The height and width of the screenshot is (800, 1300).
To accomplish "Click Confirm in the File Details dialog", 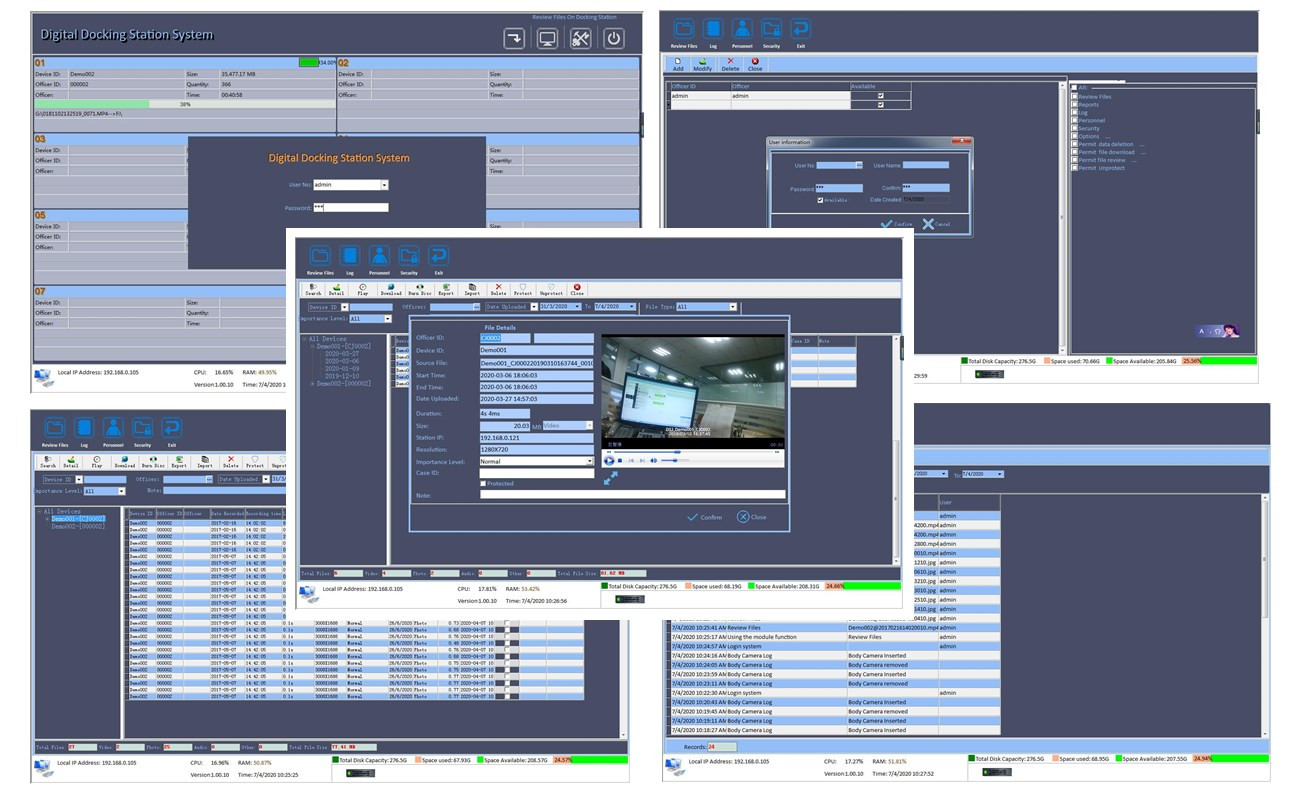I will coord(704,517).
